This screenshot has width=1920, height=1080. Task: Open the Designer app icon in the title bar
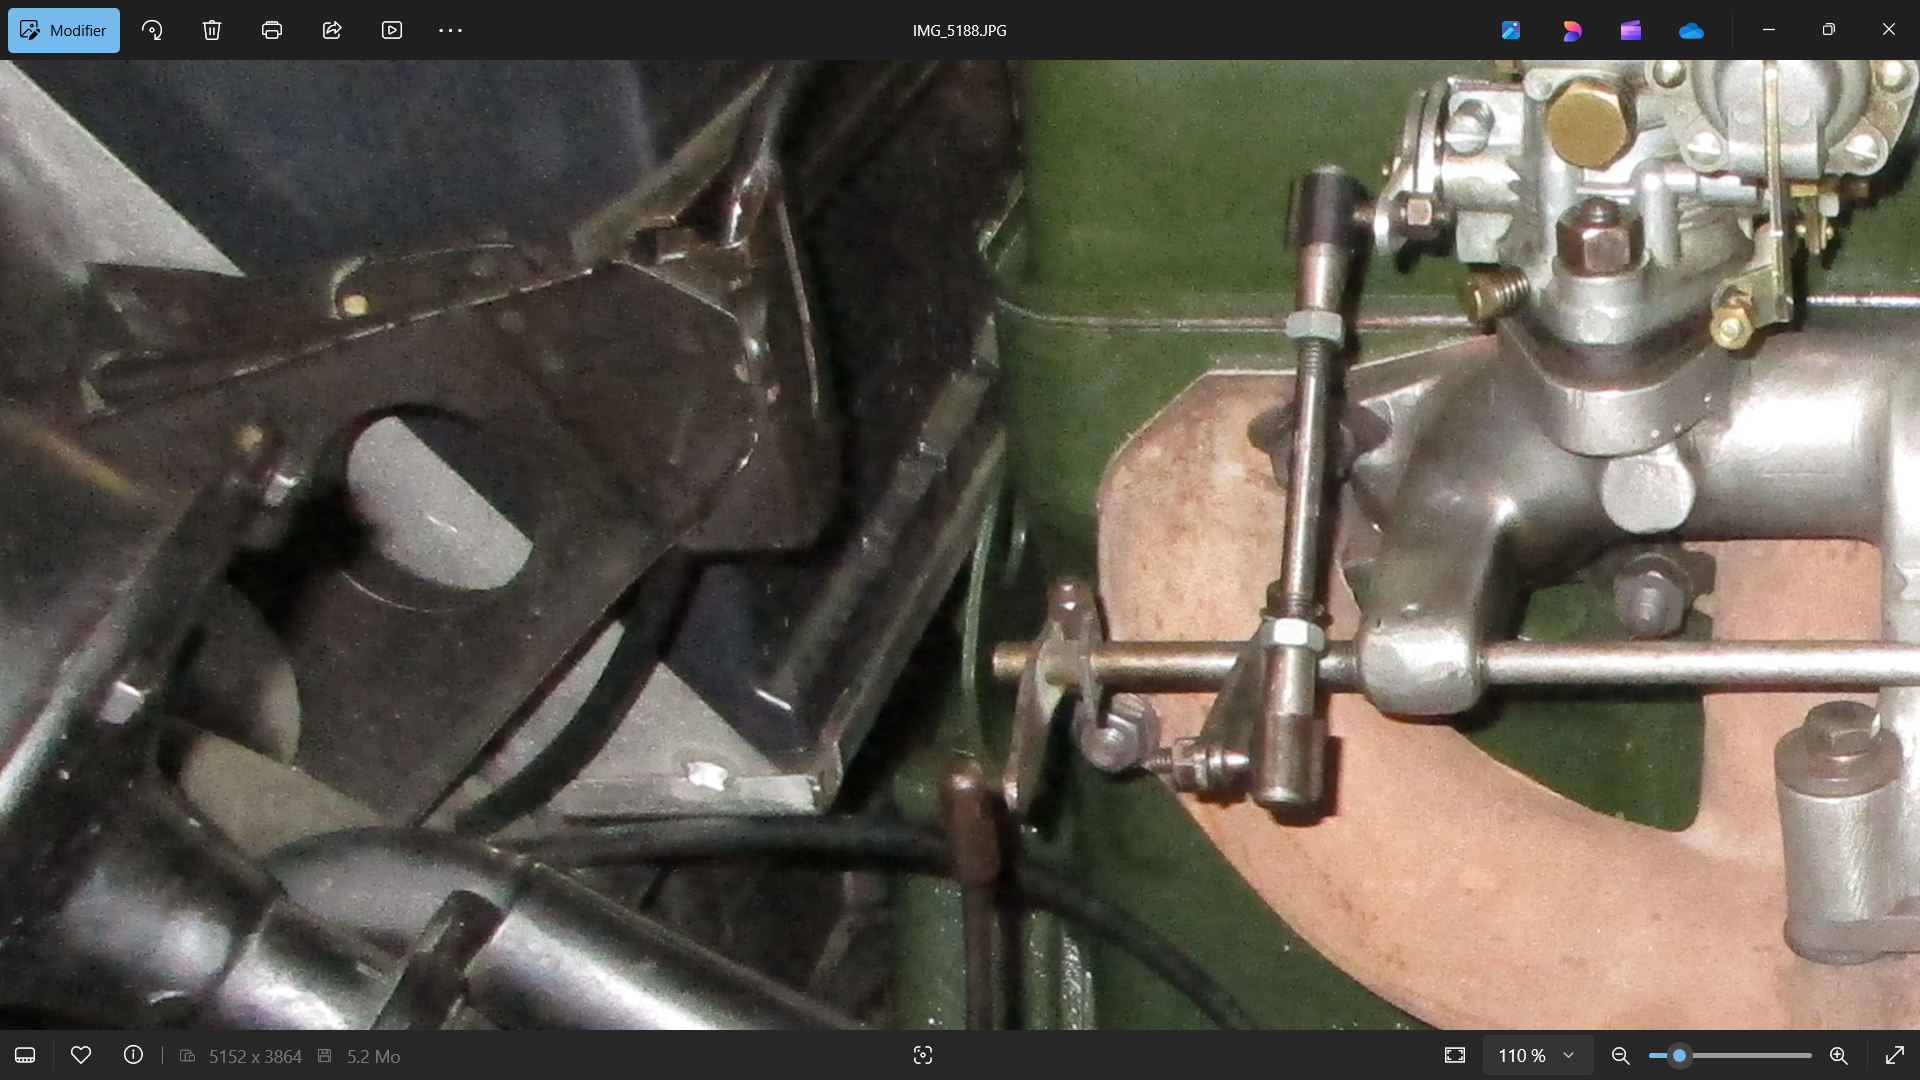pos(1571,30)
